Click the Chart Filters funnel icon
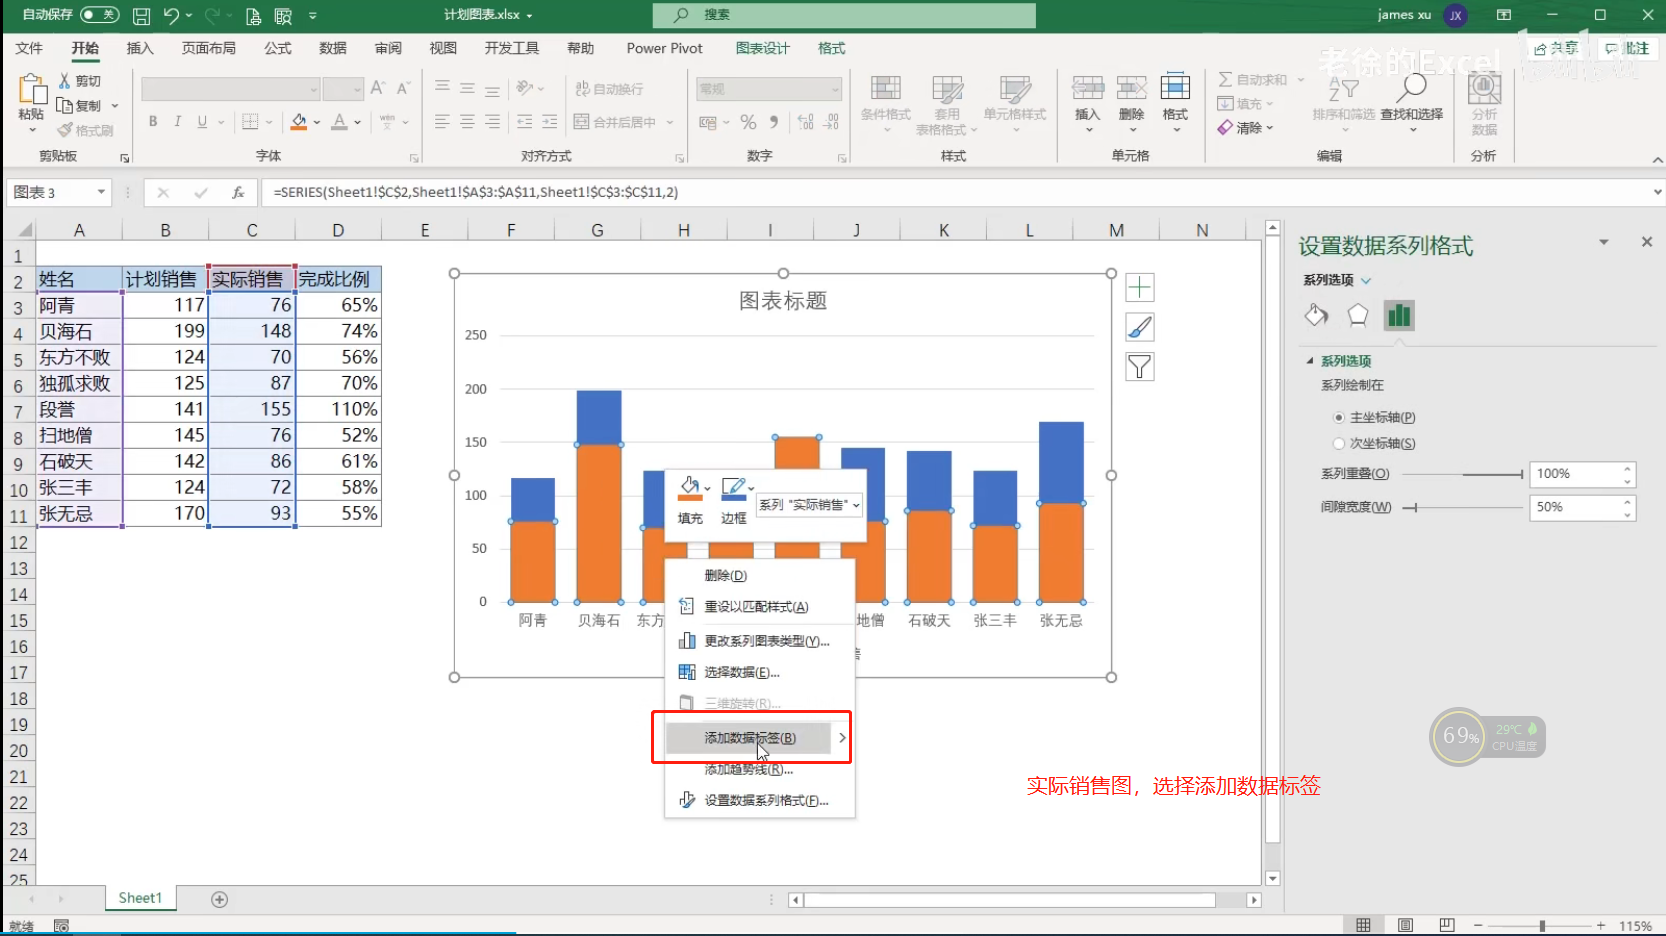This screenshot has height=936, width=1666. point(1140,367)
